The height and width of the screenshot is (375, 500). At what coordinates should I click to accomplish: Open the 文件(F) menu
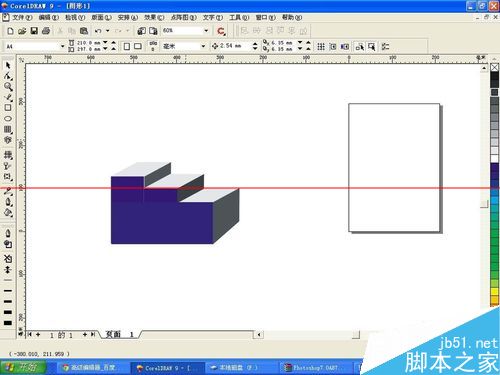click(22, 17)
